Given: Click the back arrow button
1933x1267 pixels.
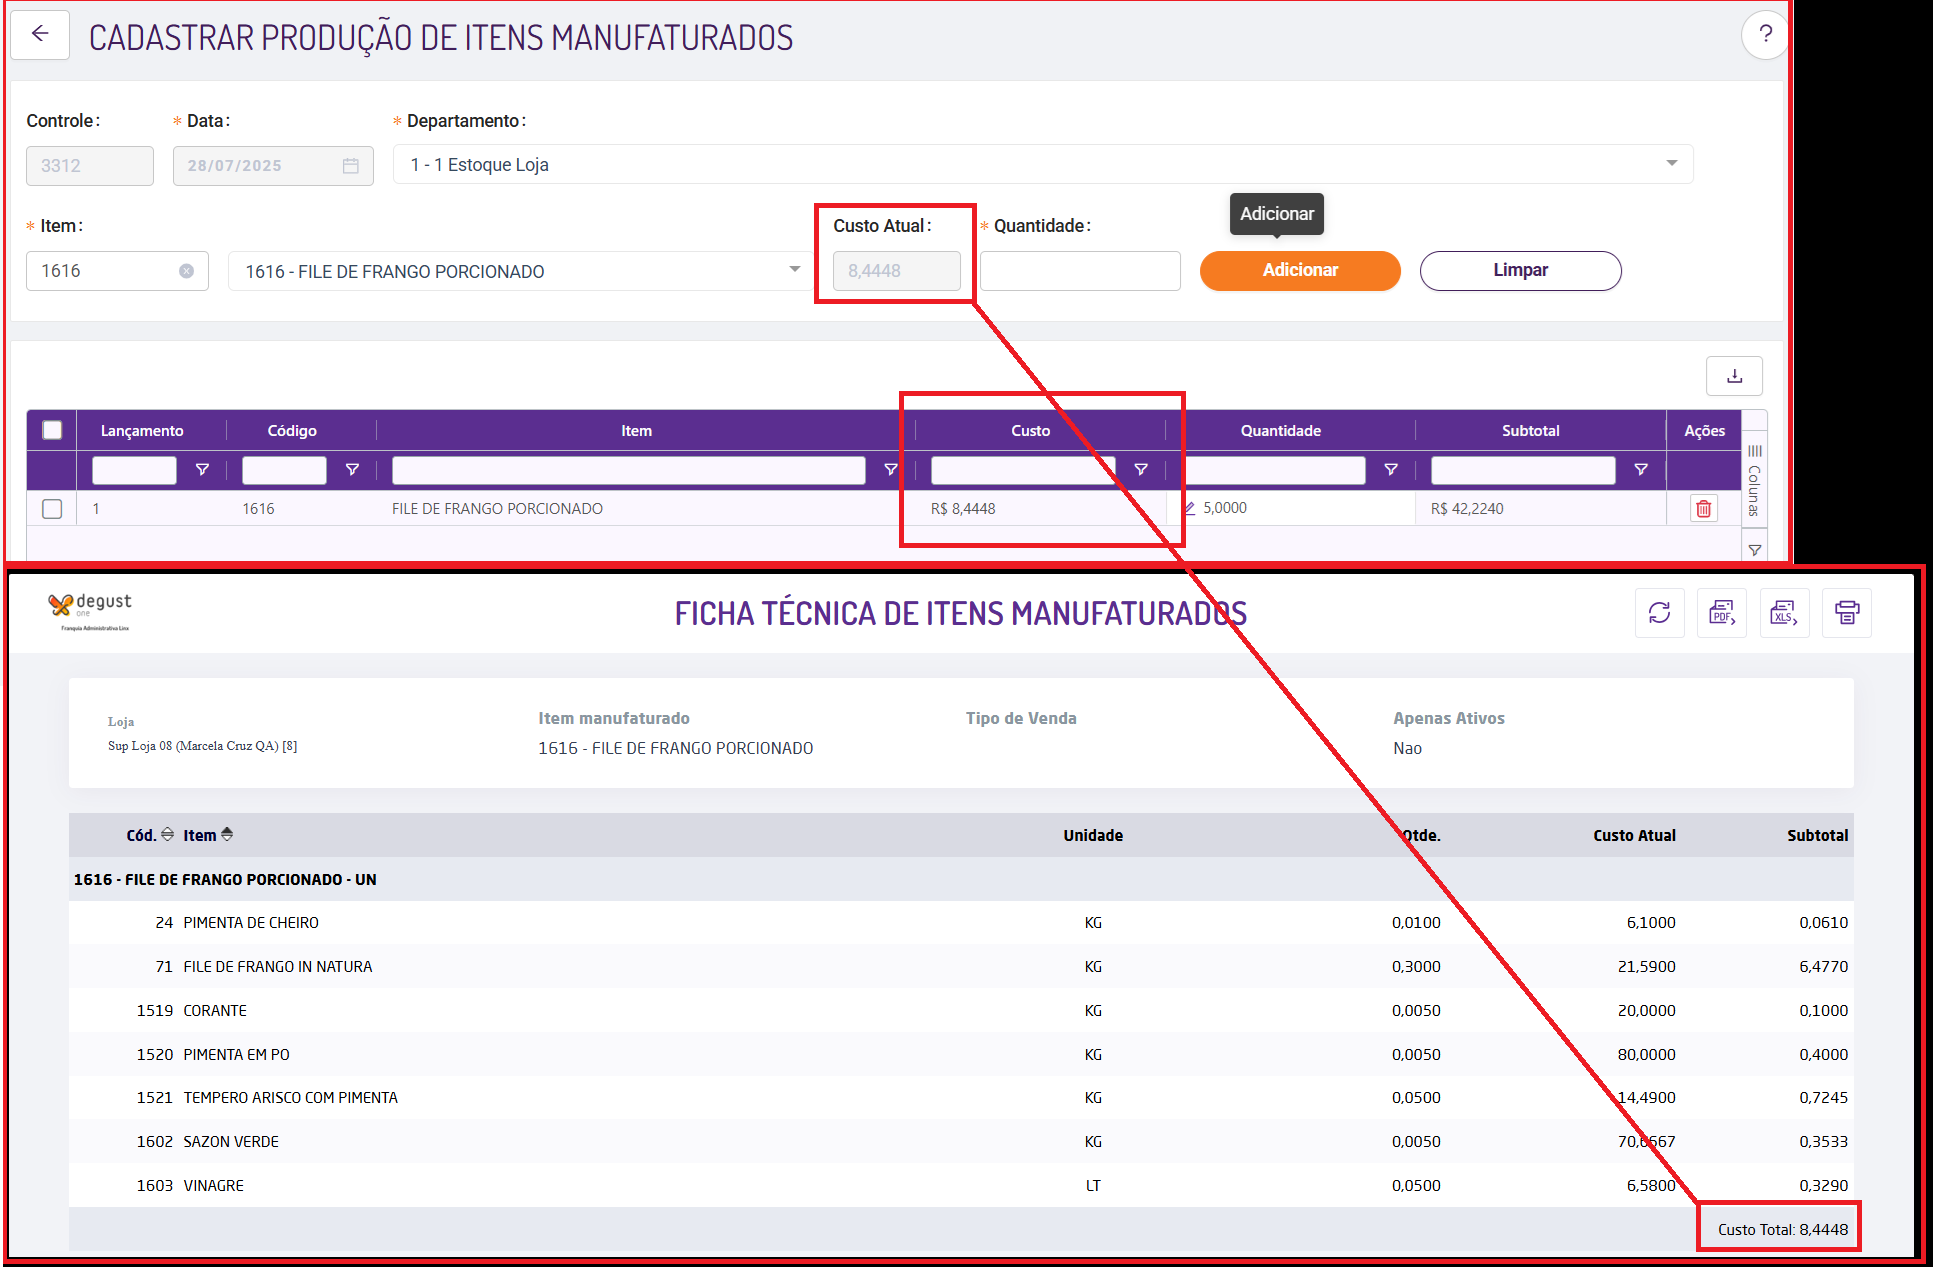Looking at the screenshot, I should 40,35.
